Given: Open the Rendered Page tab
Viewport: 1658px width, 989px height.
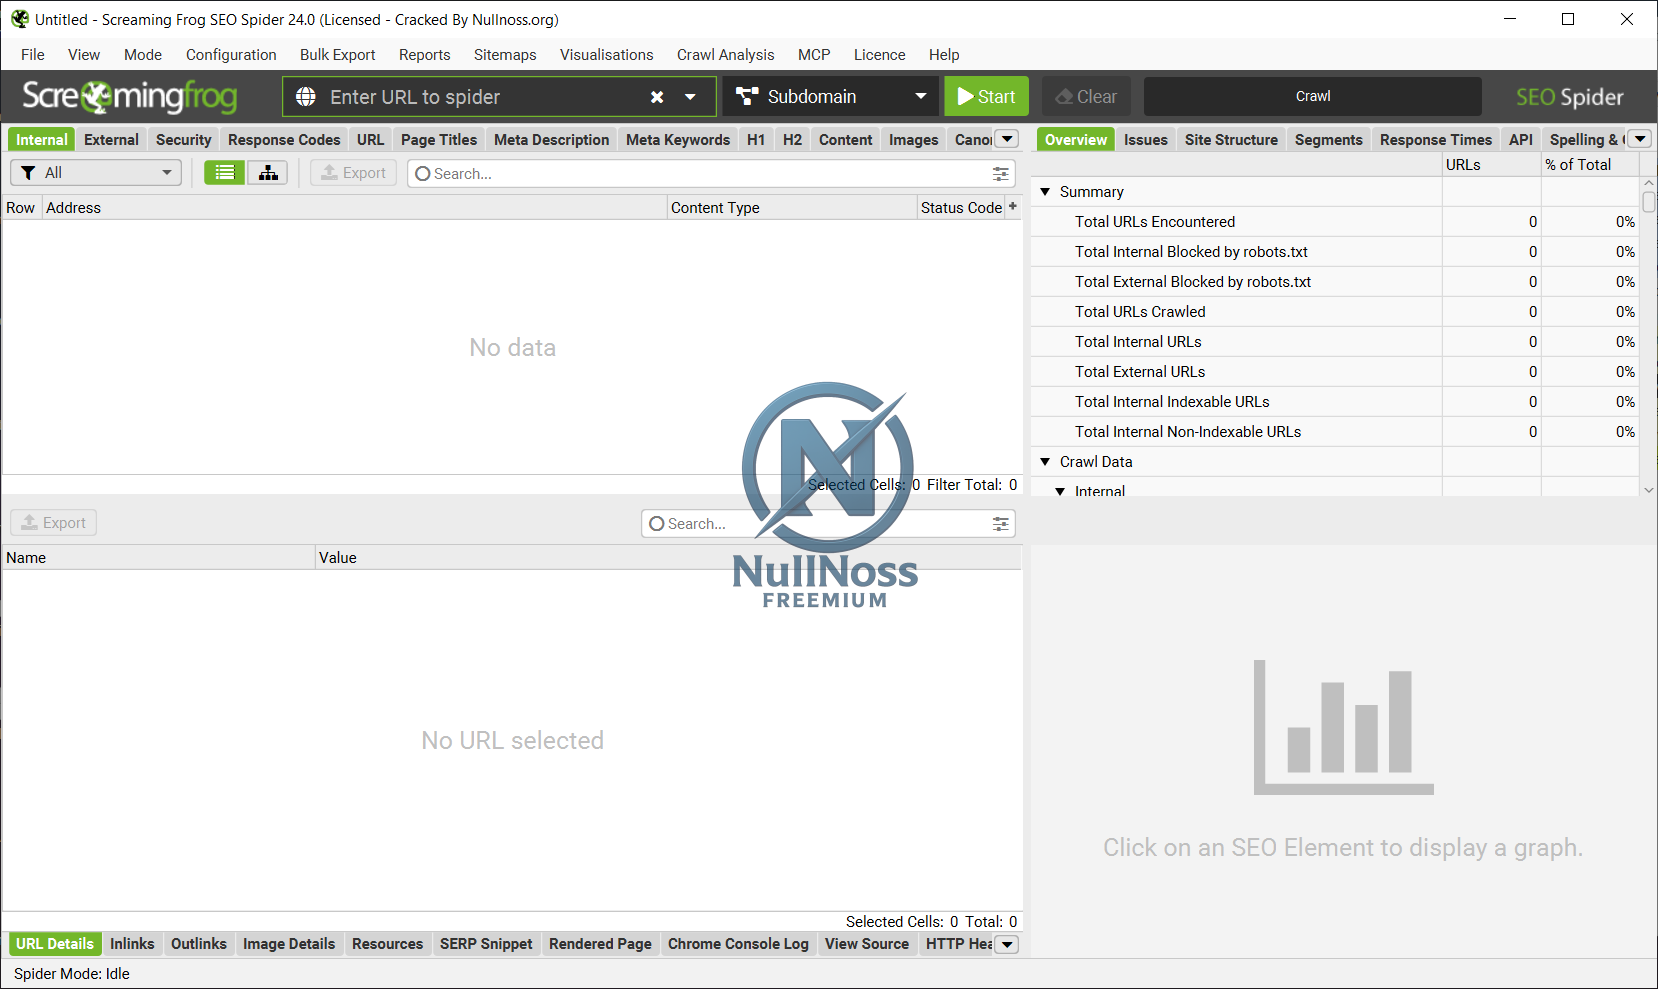Looking at the screenshot, I should click(600, 944).
